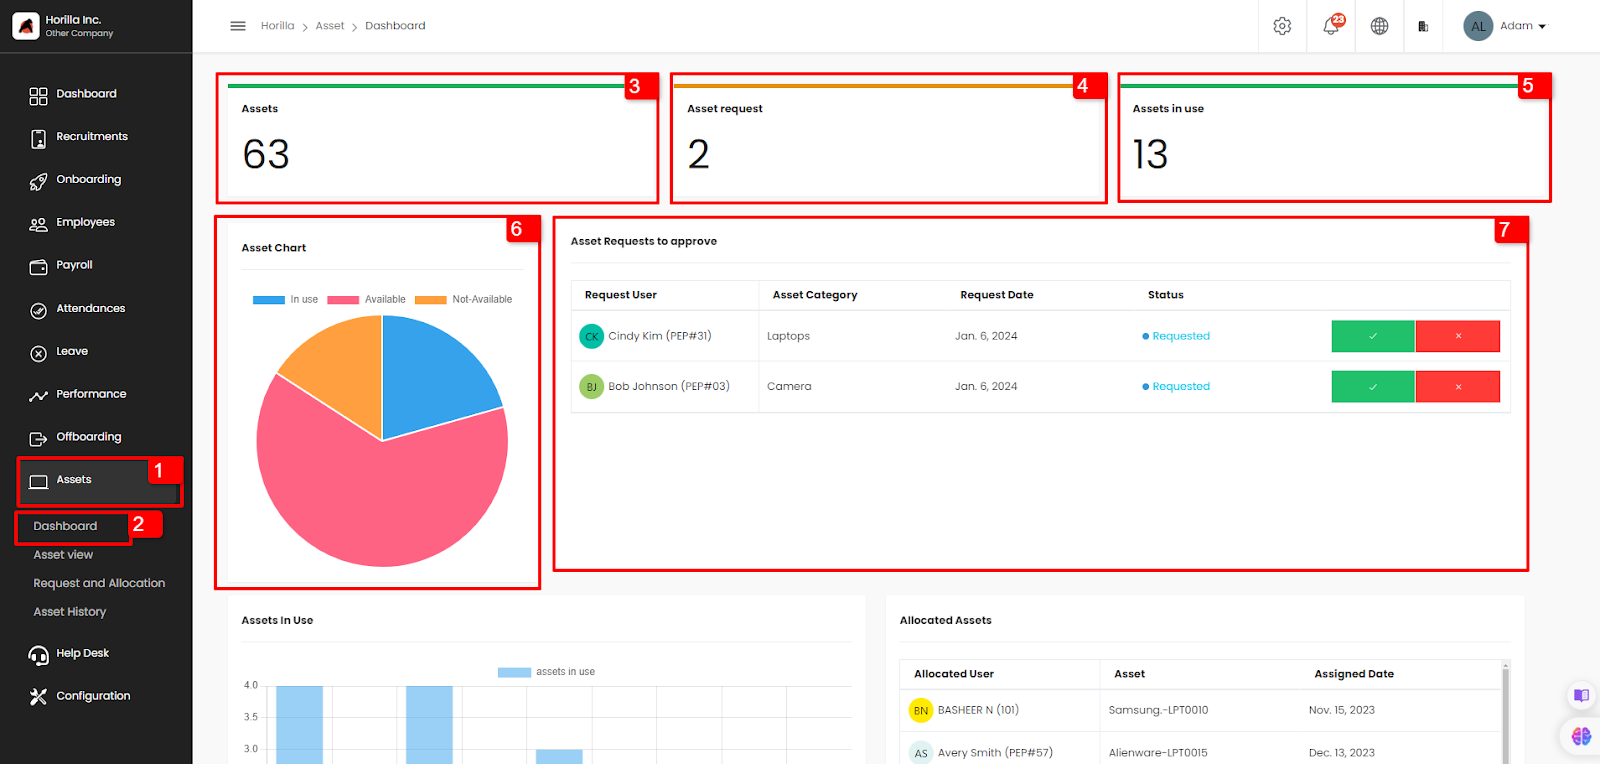The image size is (1600, 764).
Task: Toggle the sidebar with the hamburger icon
Action: click(x=238, y=26)
